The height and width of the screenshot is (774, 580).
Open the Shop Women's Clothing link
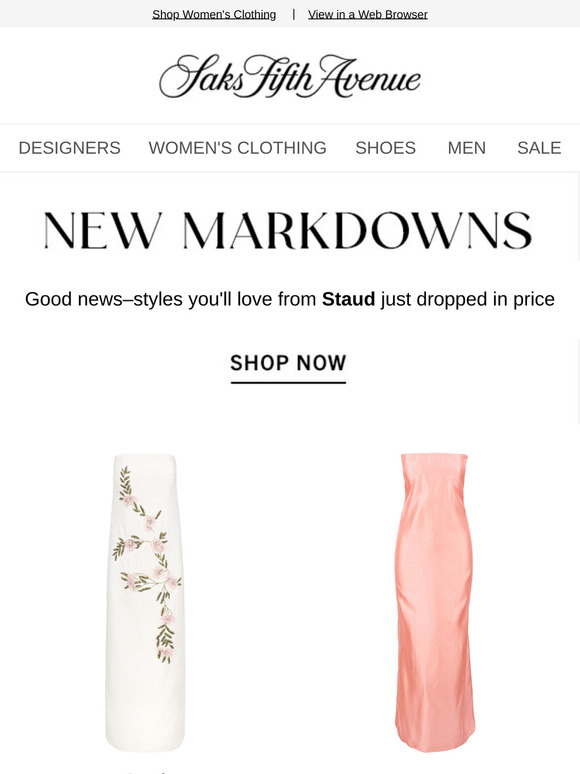coord(214,14)
